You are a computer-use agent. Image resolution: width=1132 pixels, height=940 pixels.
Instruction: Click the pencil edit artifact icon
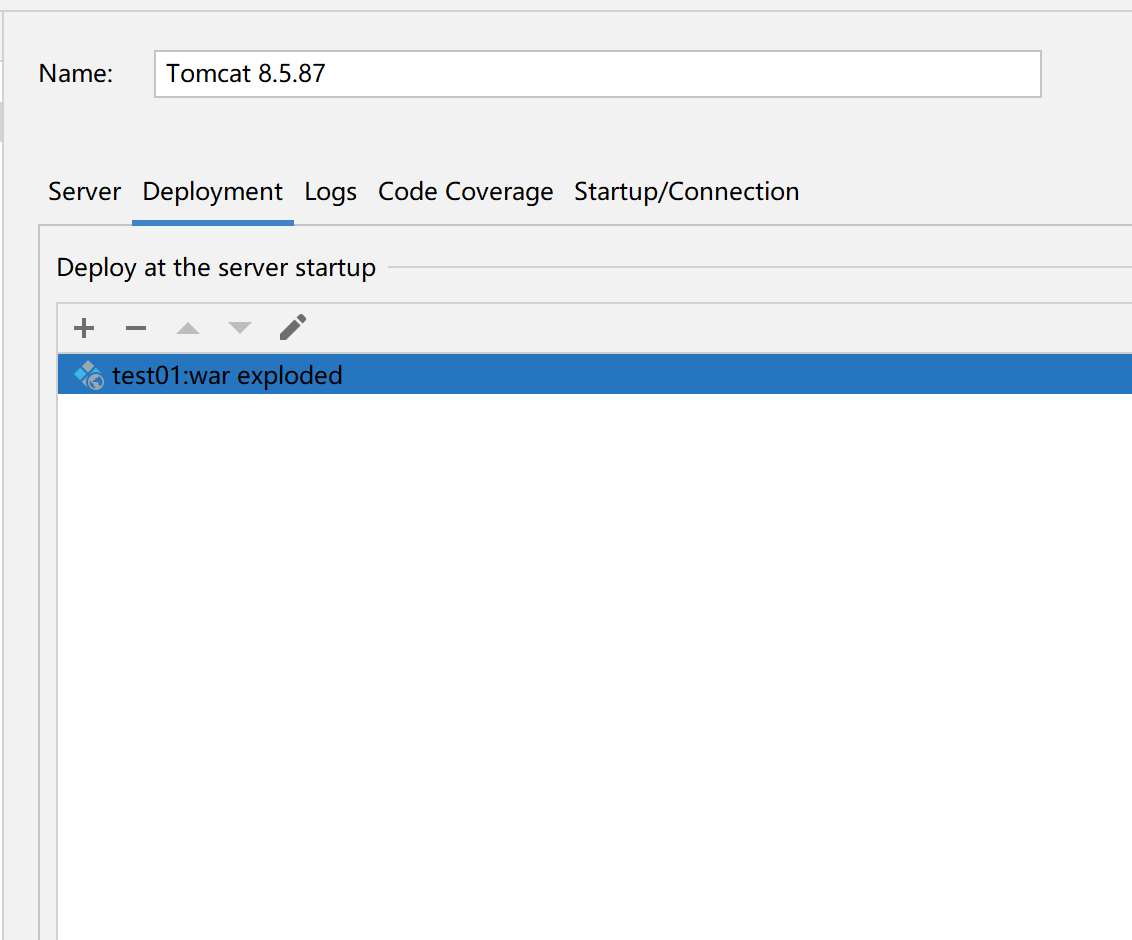[x=292, y=327]
